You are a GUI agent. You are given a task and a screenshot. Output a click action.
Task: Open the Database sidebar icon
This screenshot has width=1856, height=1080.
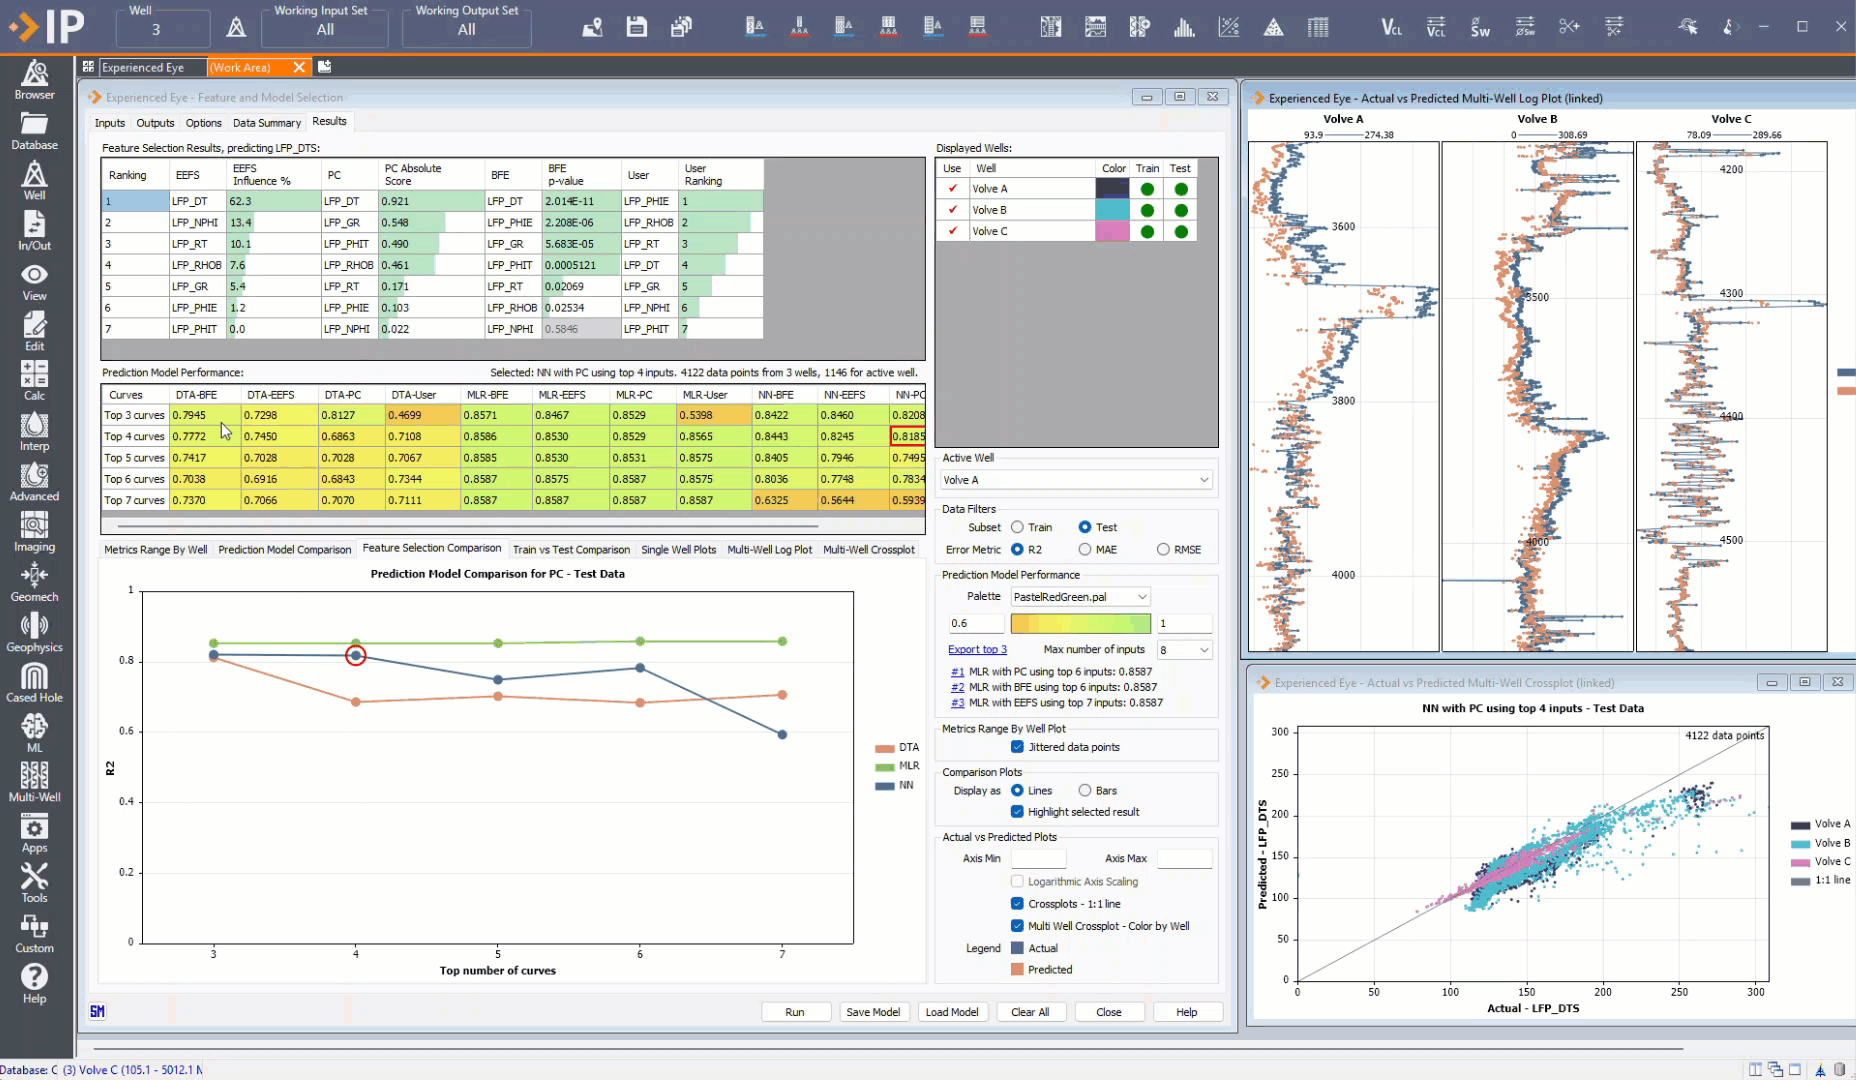pos(34,130)
